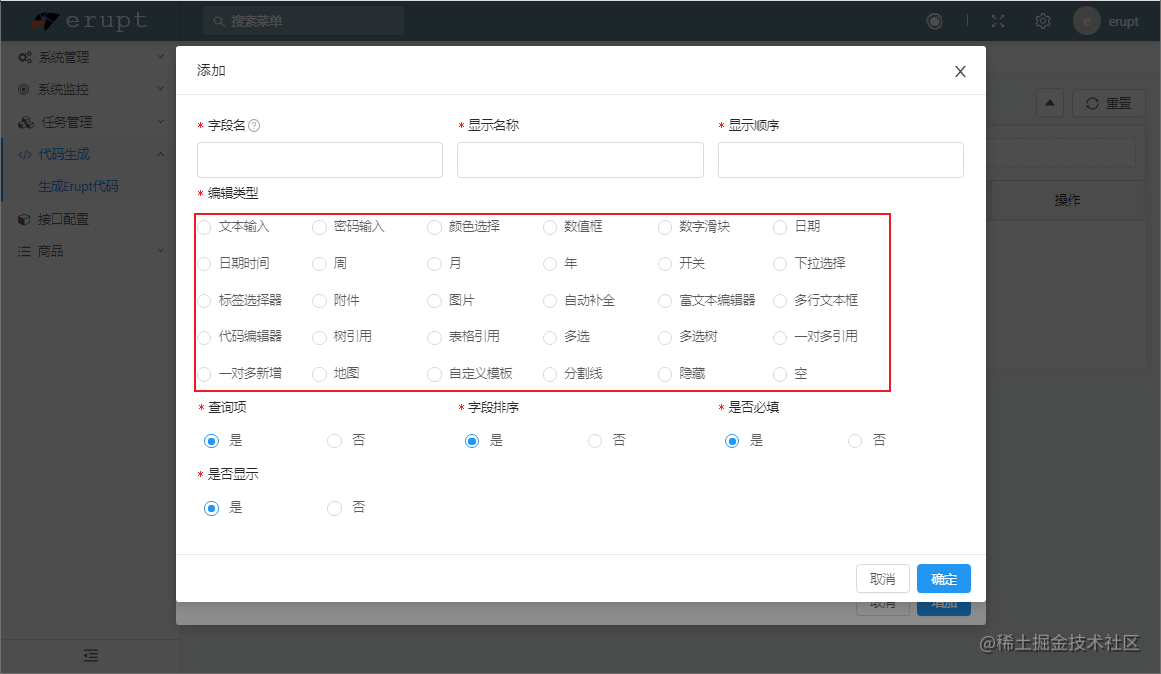Select 富文本编辑器 edit type

tap(665, 301)
